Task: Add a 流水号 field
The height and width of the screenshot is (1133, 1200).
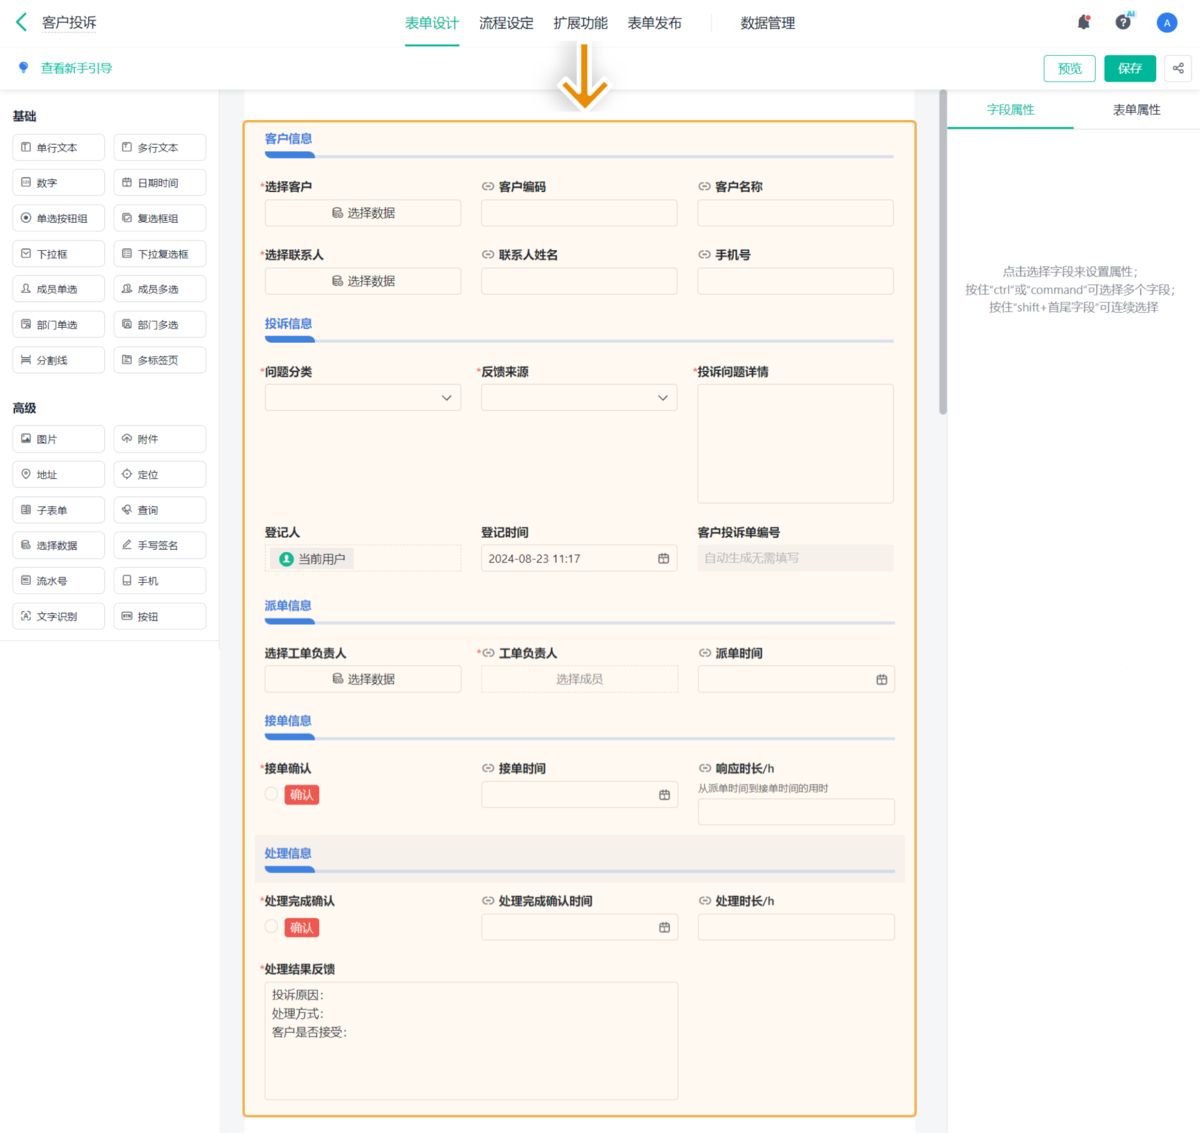Action: 59,581
